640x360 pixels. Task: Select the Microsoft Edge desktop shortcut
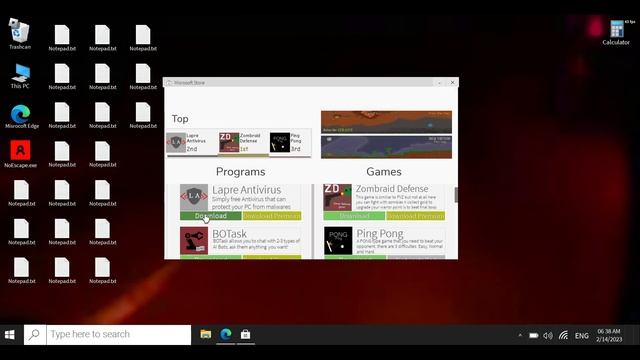point(21,116)
